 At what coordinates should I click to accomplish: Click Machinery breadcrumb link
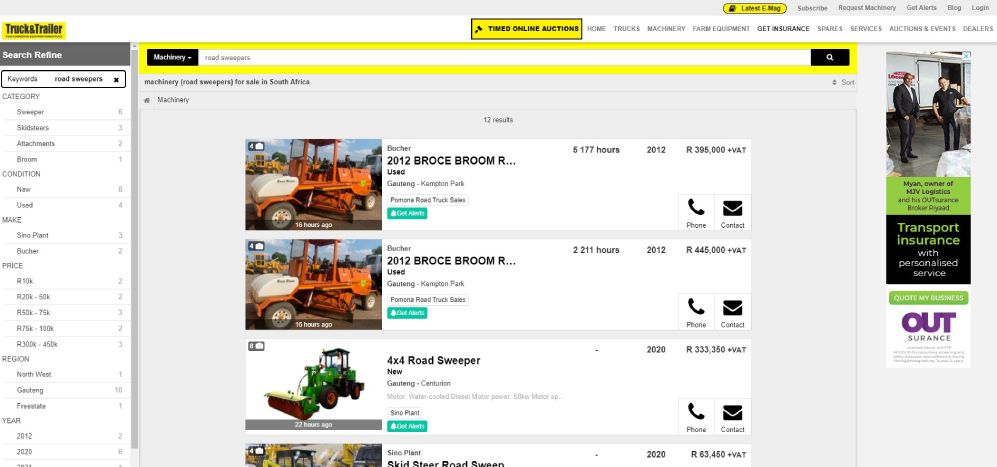pyautogui.click(x=173, y=100)
